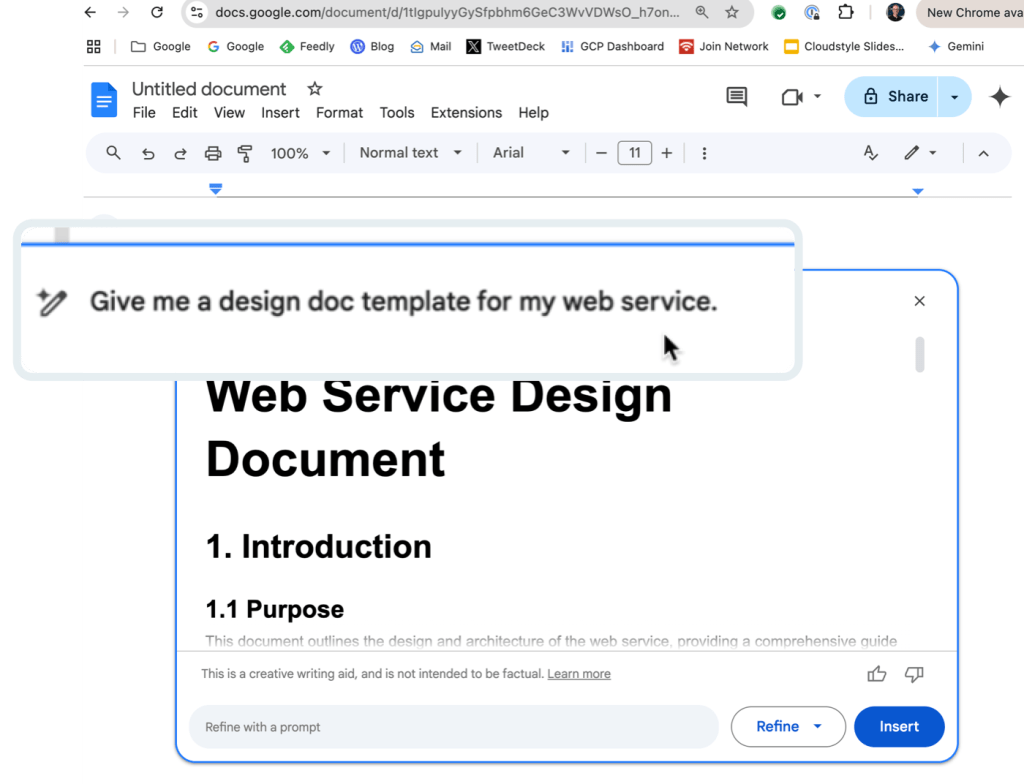Open the zoom level 100% dropdown
The width and height of the screenshot is (1024, 784).
pyautogui.click(x=301, y=153)
